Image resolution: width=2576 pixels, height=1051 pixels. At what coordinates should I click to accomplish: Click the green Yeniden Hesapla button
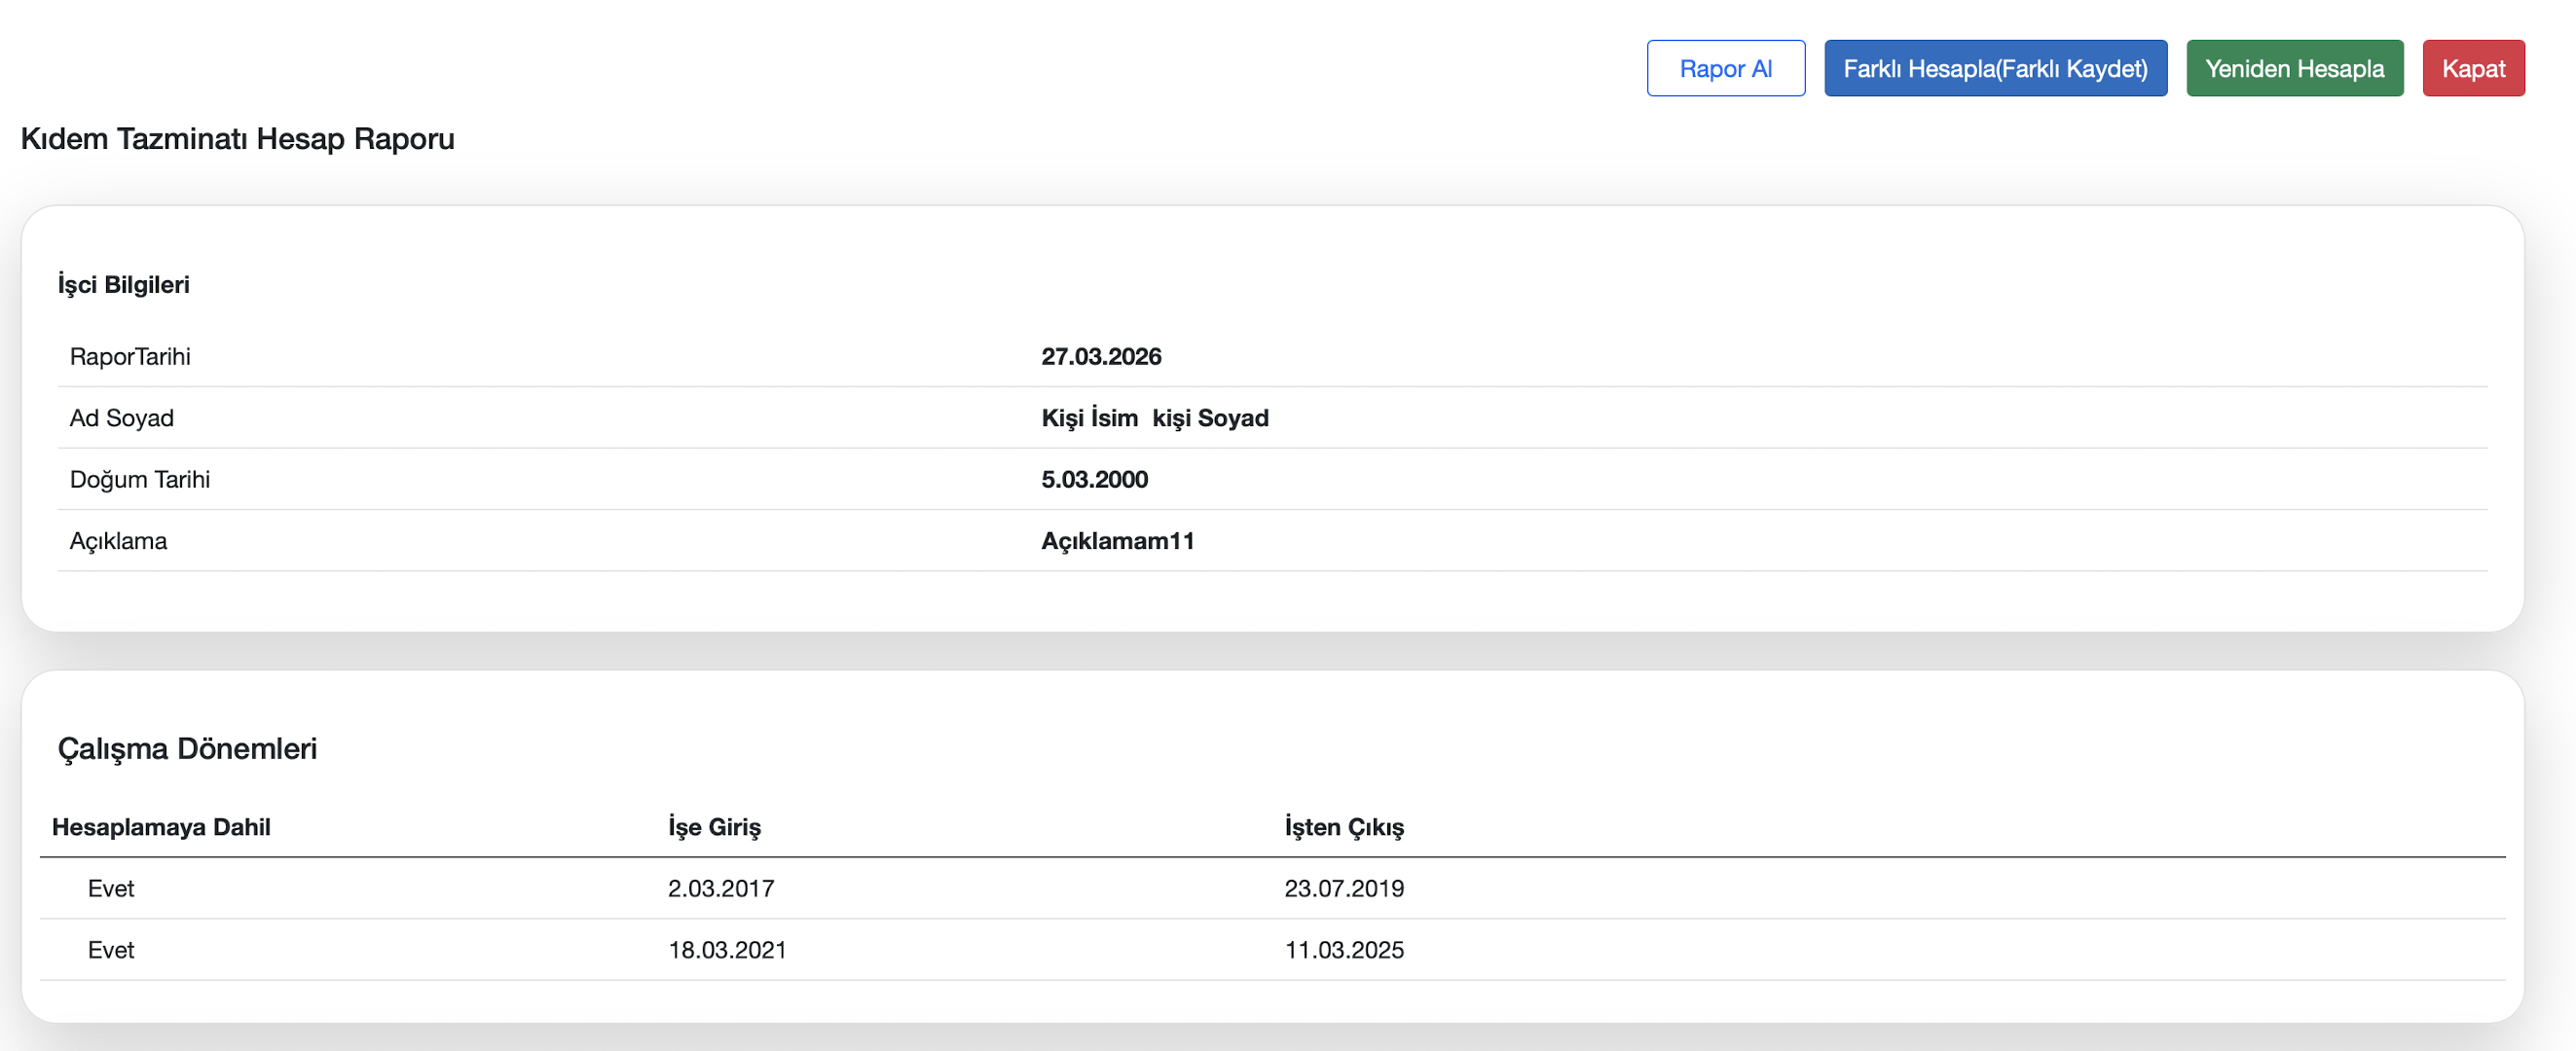pyautogui.click(x=2294, y=68)
